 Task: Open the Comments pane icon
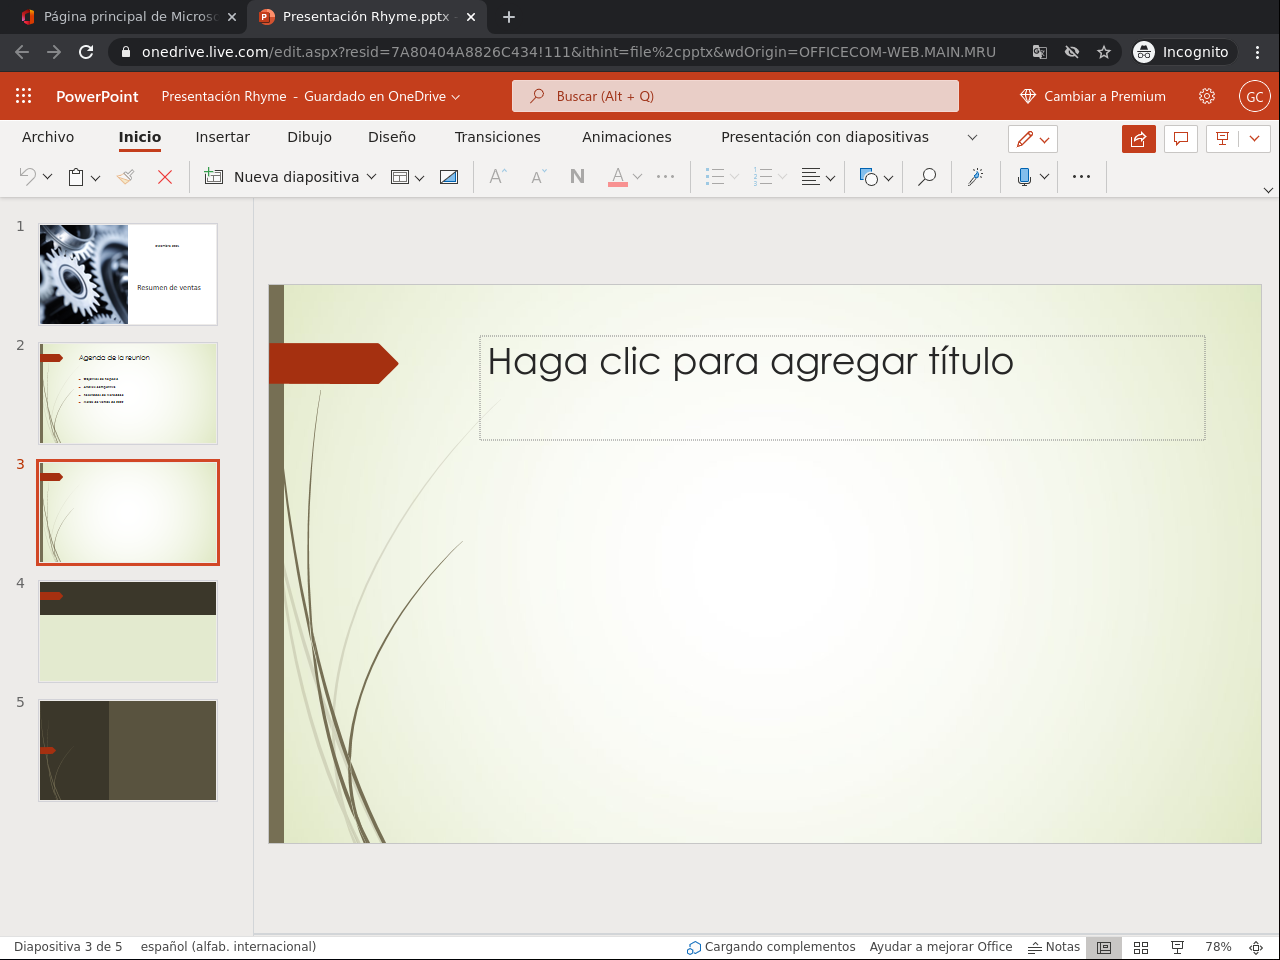[x=1181, y=139]
